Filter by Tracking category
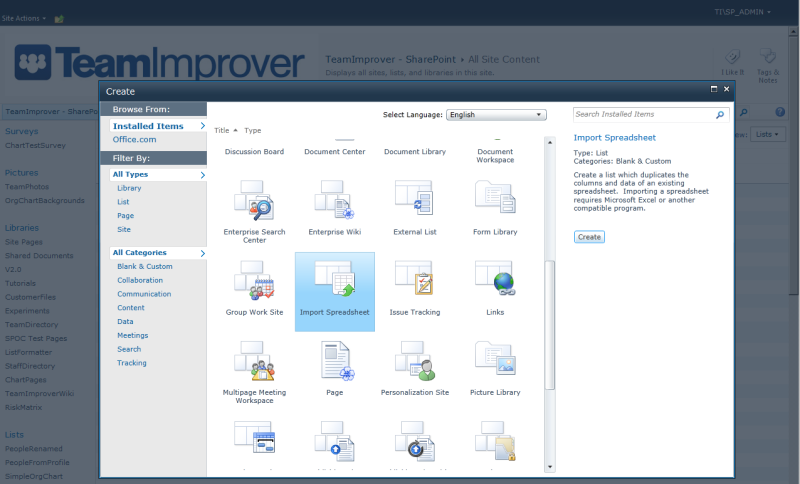800x484 pixels. click(132, 363)
